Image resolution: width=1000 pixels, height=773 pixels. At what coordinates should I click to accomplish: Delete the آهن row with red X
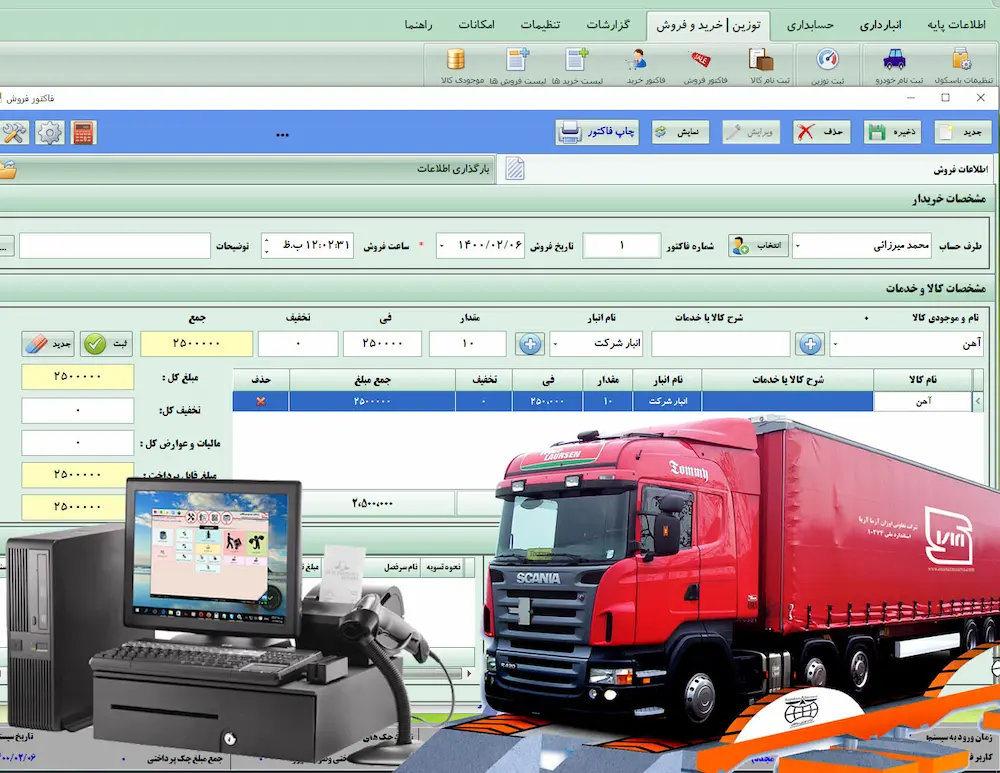(x=260, y=401)
